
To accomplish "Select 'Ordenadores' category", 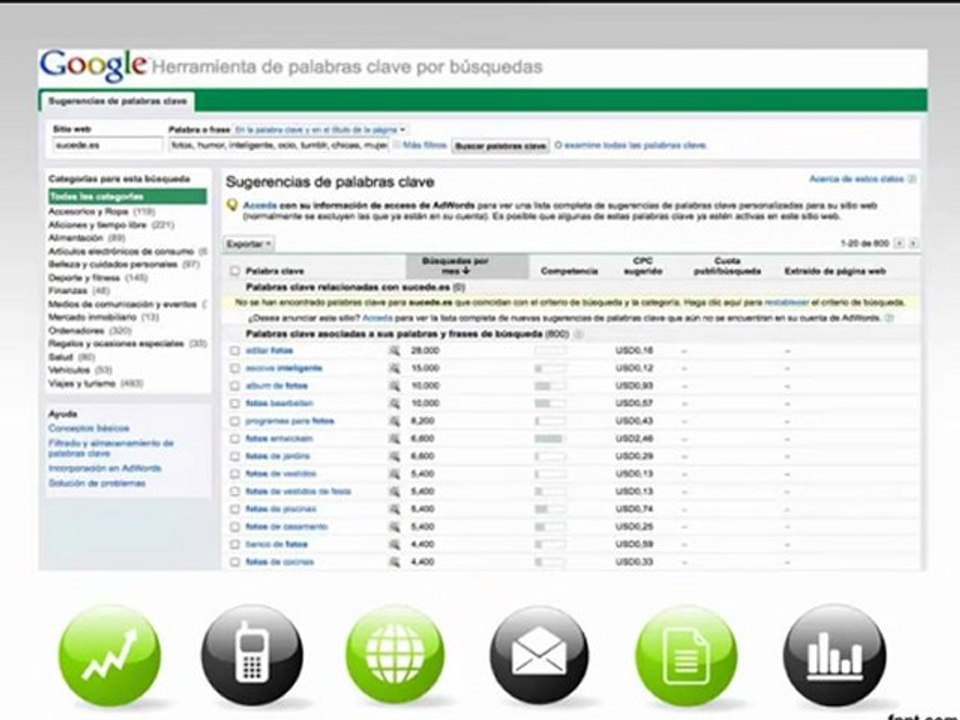I will pyautogui.click(x=90, y=331).
